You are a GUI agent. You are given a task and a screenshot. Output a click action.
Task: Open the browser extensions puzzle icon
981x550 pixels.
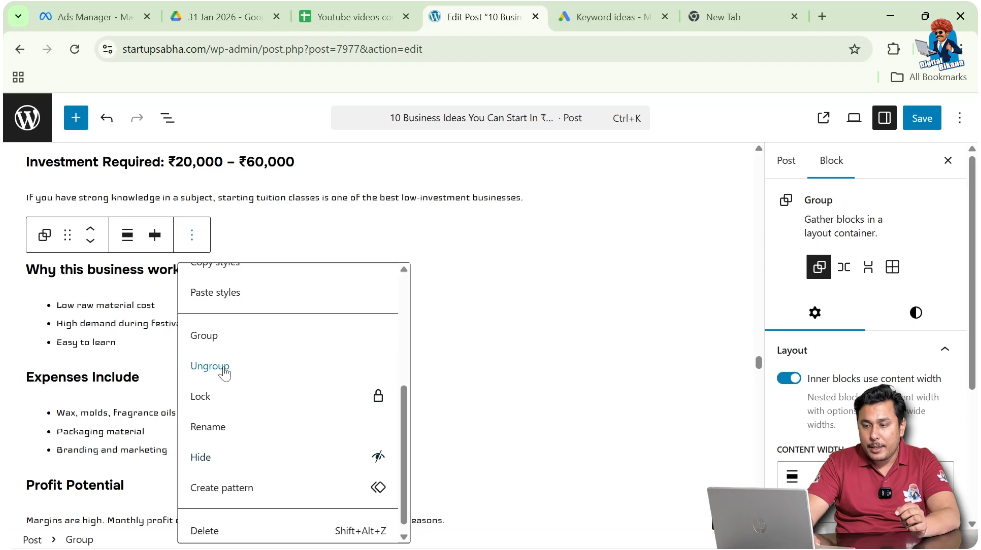[893, 49]
